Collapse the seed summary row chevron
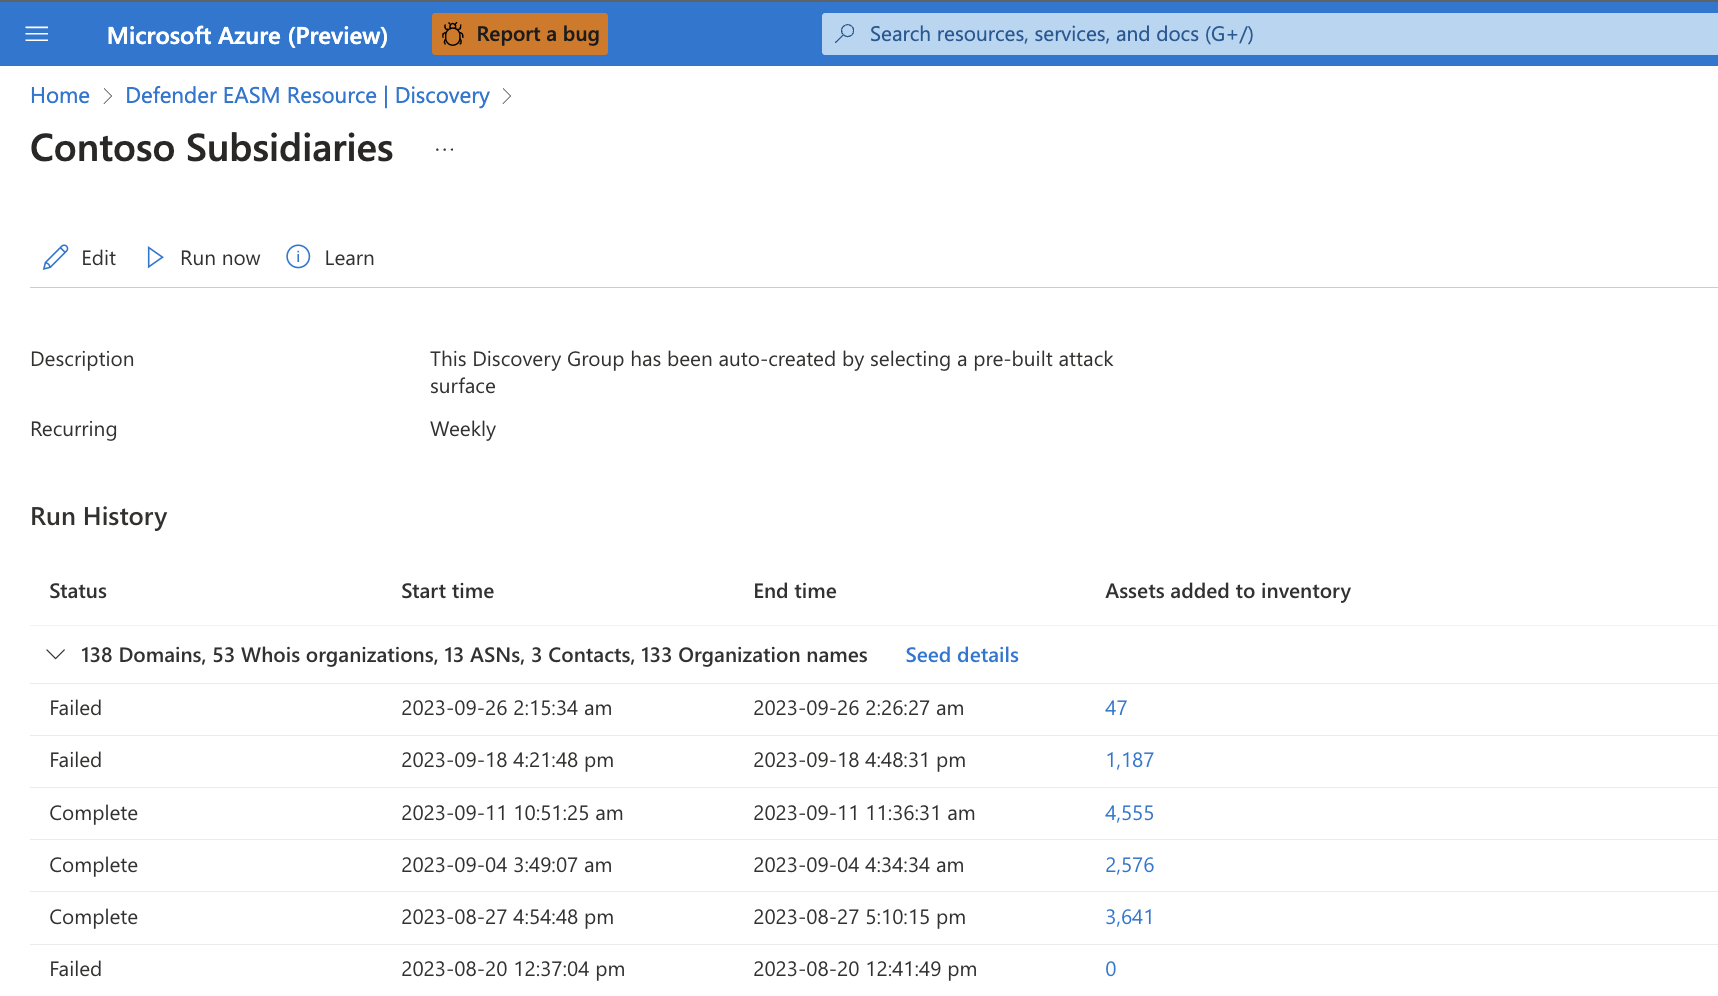Viewport: 1718px width, 996px height. [x=55, y=655]
